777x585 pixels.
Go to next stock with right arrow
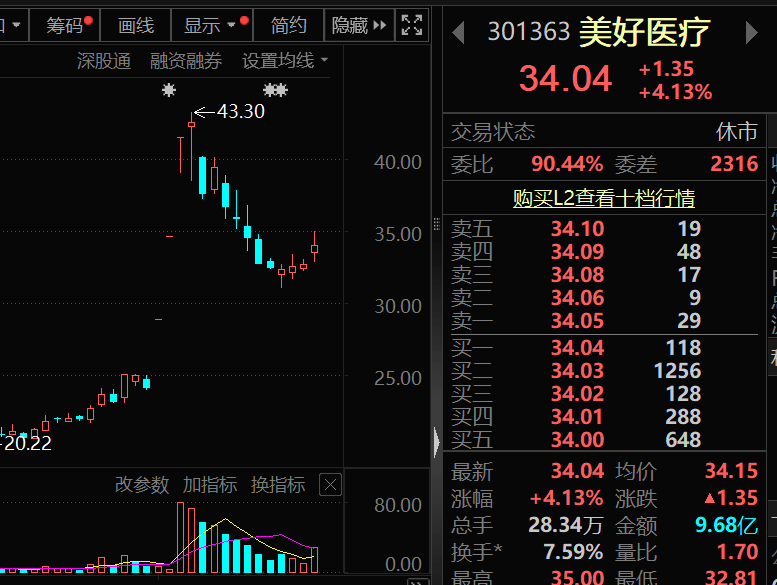tap(752, 33)
